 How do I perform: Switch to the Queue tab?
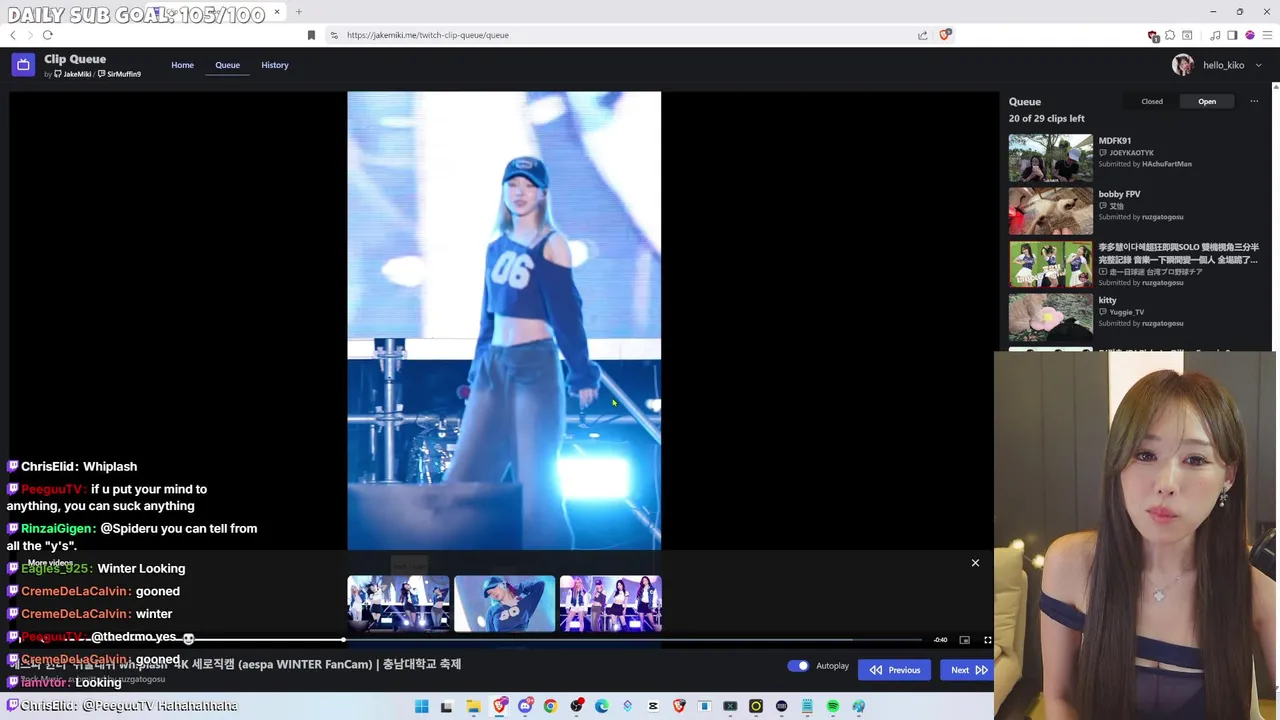click(227, 65)
